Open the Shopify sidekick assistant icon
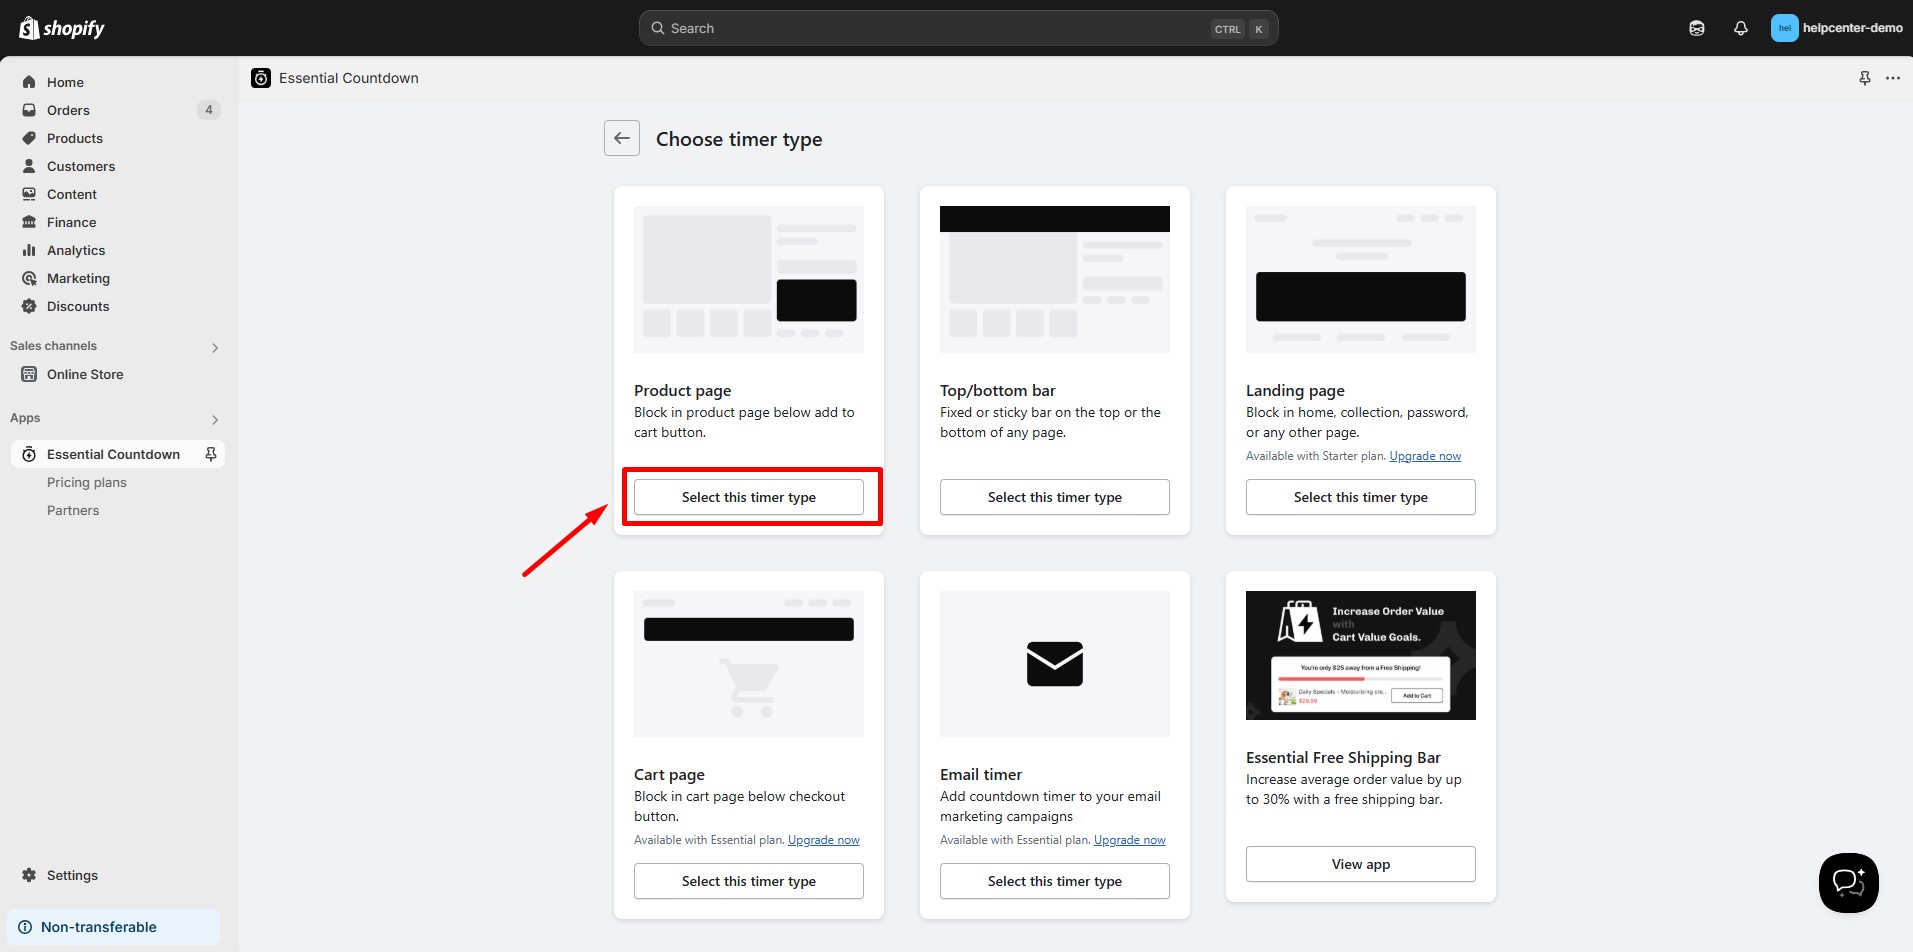The image size is (1913, 952). click(x=1696, y=28)
